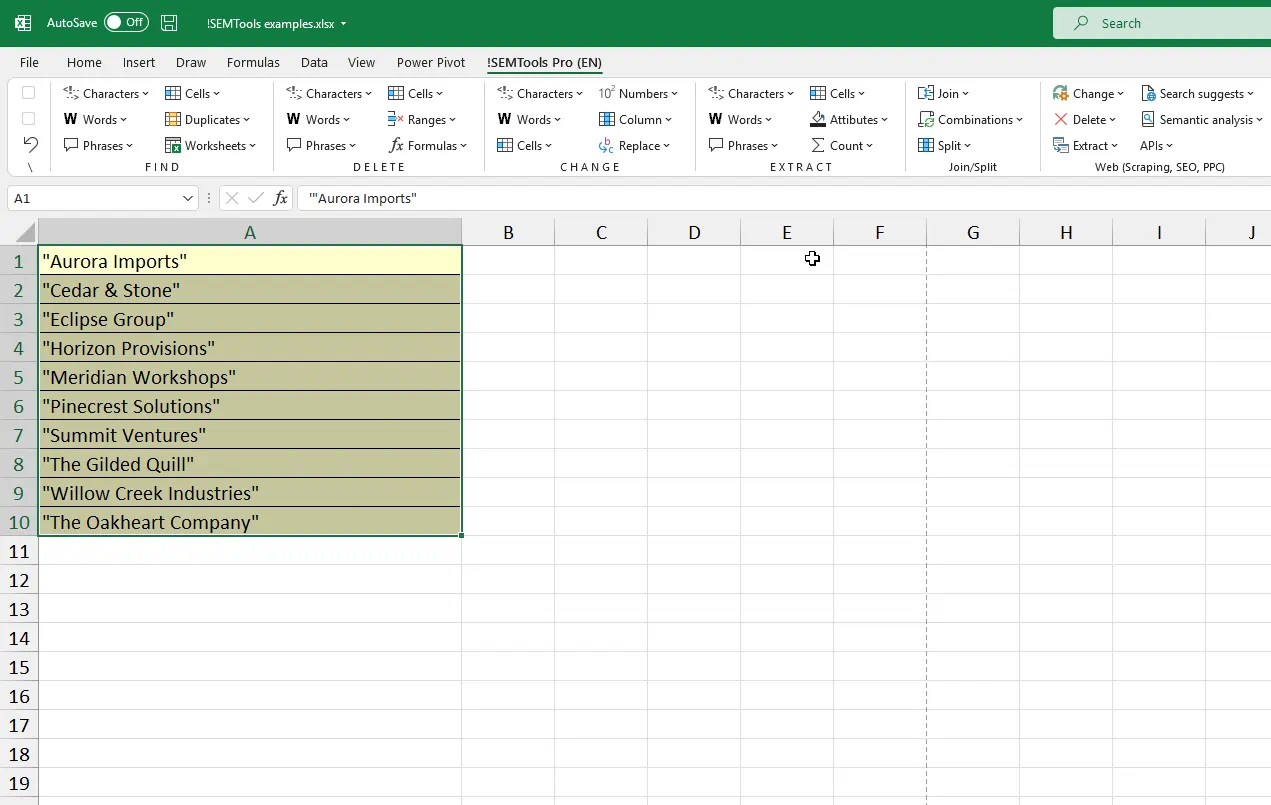Click cell containing "Willow Creek Industries"
This screenshot has width=1271, height=805.
pos(250,493)
